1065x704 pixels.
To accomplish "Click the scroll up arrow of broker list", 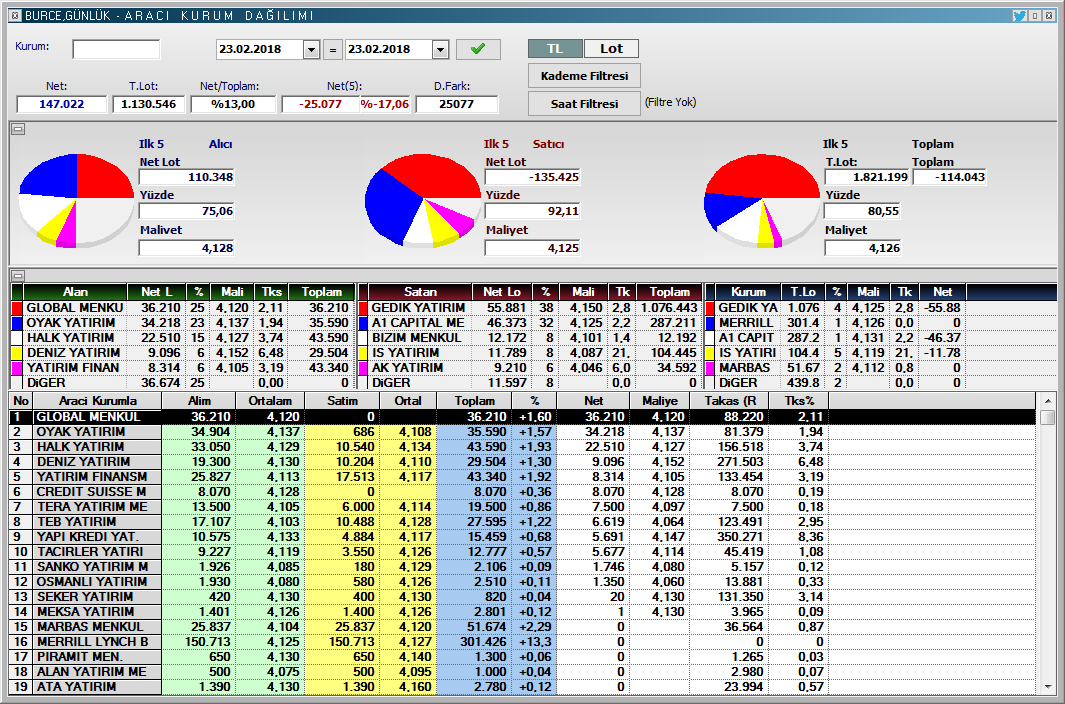I will click(x=1047, y=401).
